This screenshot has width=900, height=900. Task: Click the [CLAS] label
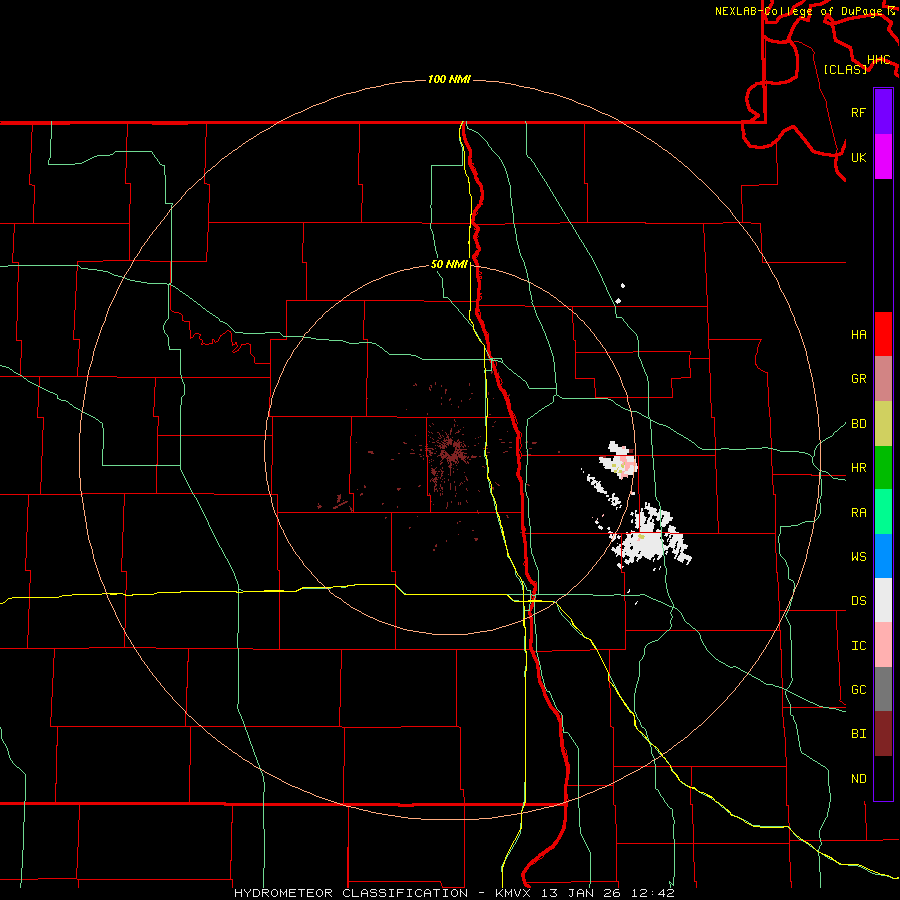(x=845, y=69)
